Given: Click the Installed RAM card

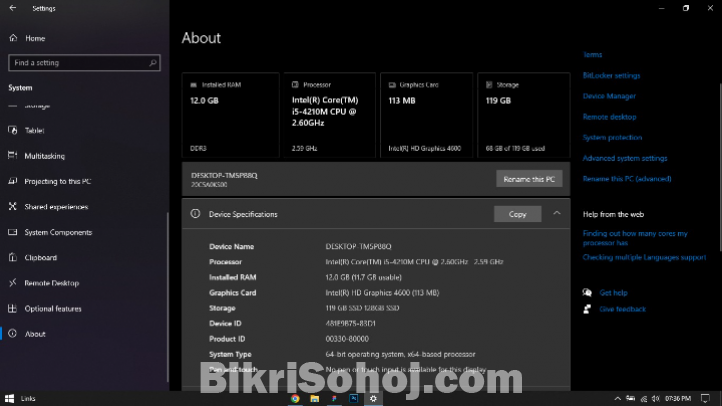Looking at the screenshot, I should click(230, 115).
